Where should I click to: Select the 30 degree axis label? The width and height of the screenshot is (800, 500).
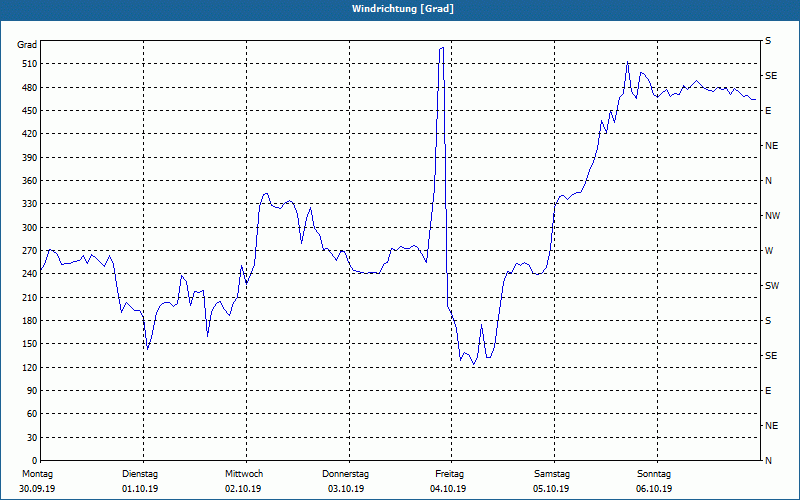(32, 437)
